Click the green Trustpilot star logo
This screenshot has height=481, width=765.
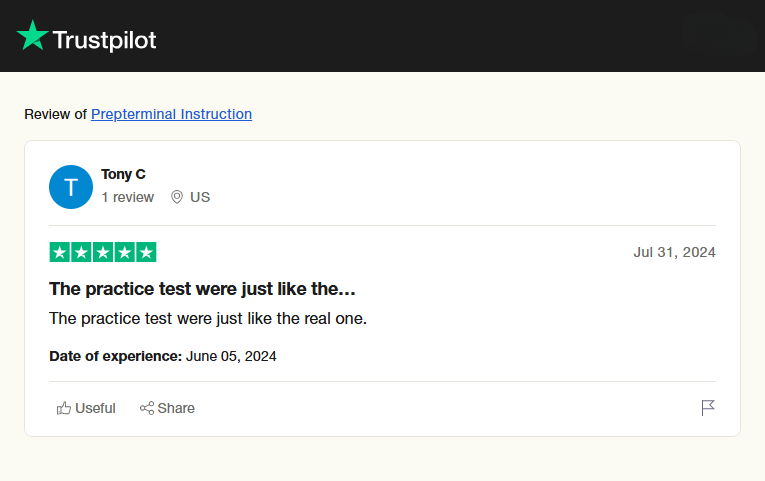[x=32, y=36]
